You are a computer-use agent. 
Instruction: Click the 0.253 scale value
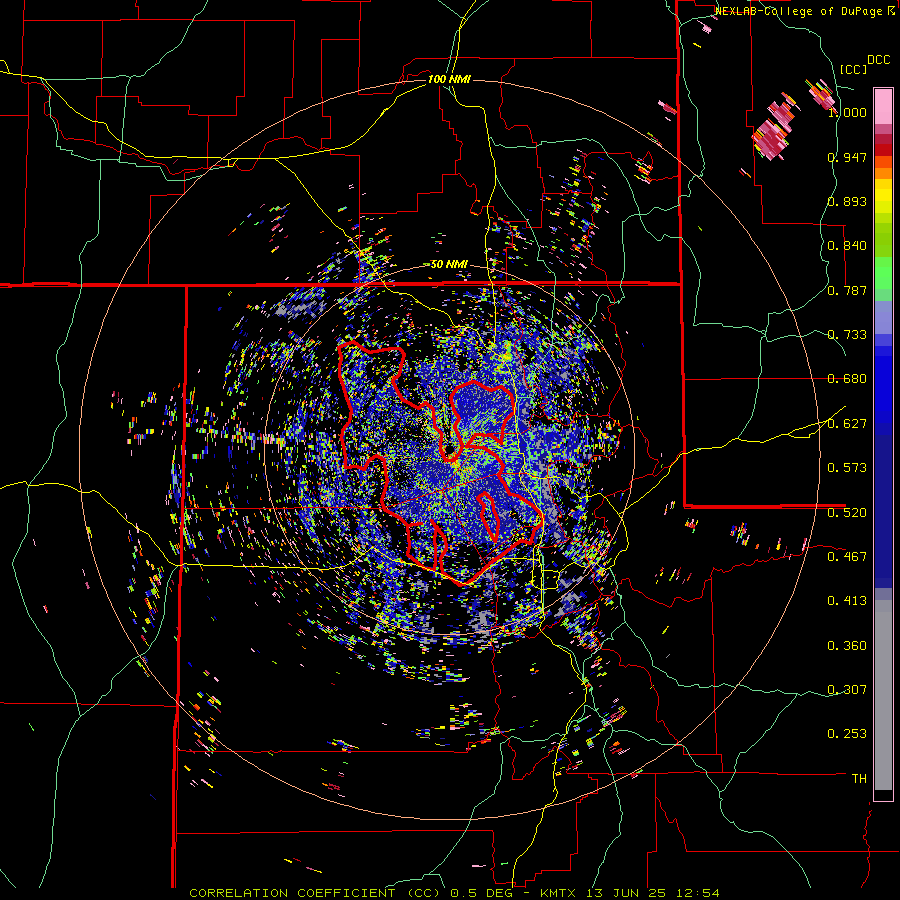click(x=847, y=734)
